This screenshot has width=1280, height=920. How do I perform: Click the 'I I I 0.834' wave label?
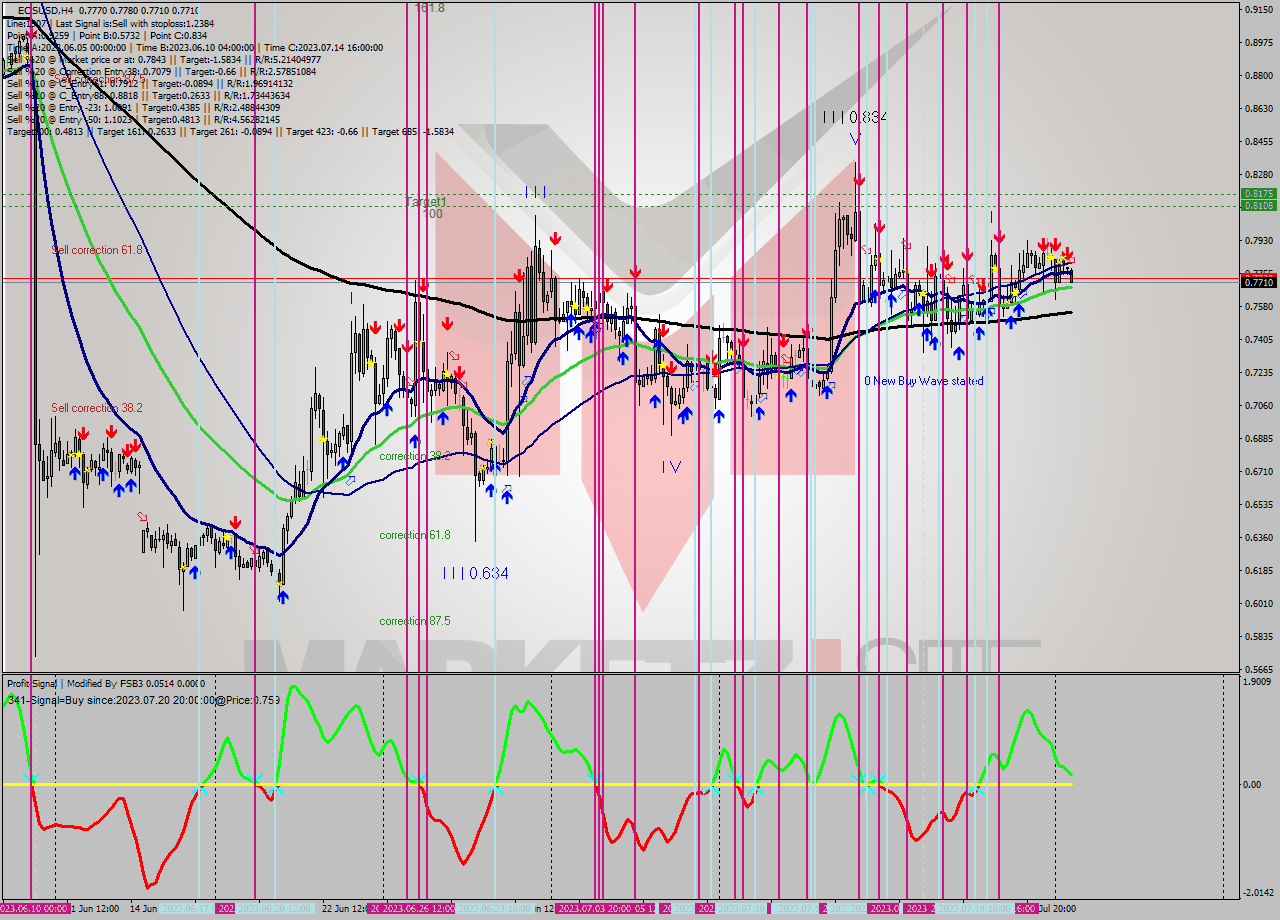coord(855,117)
